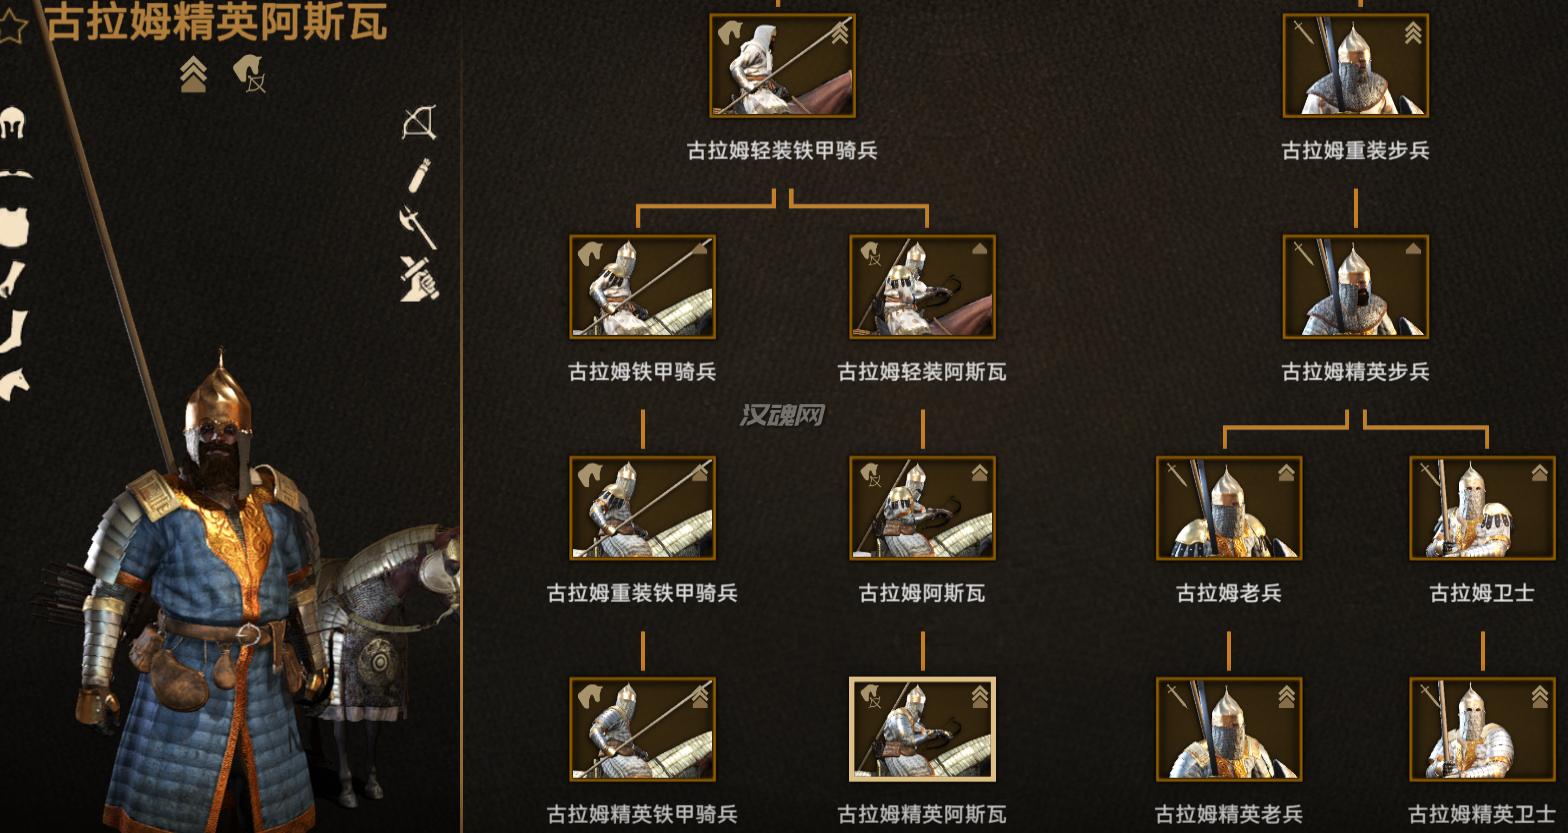
Task: Click the bow weapon icon
Action: 419,123
